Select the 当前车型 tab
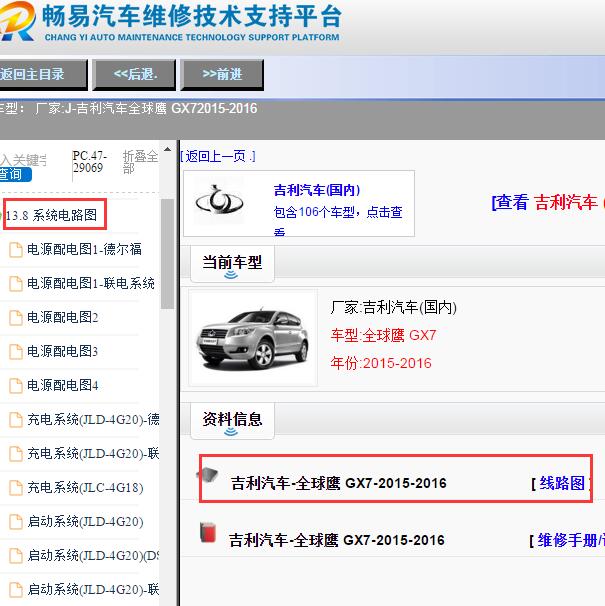 (x=232, y=264)
